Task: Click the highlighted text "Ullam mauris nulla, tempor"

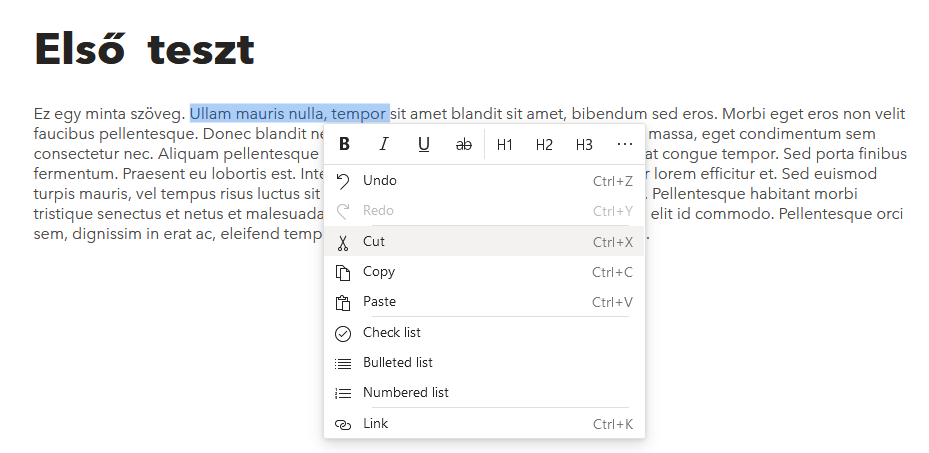Action: click(289, 113)
